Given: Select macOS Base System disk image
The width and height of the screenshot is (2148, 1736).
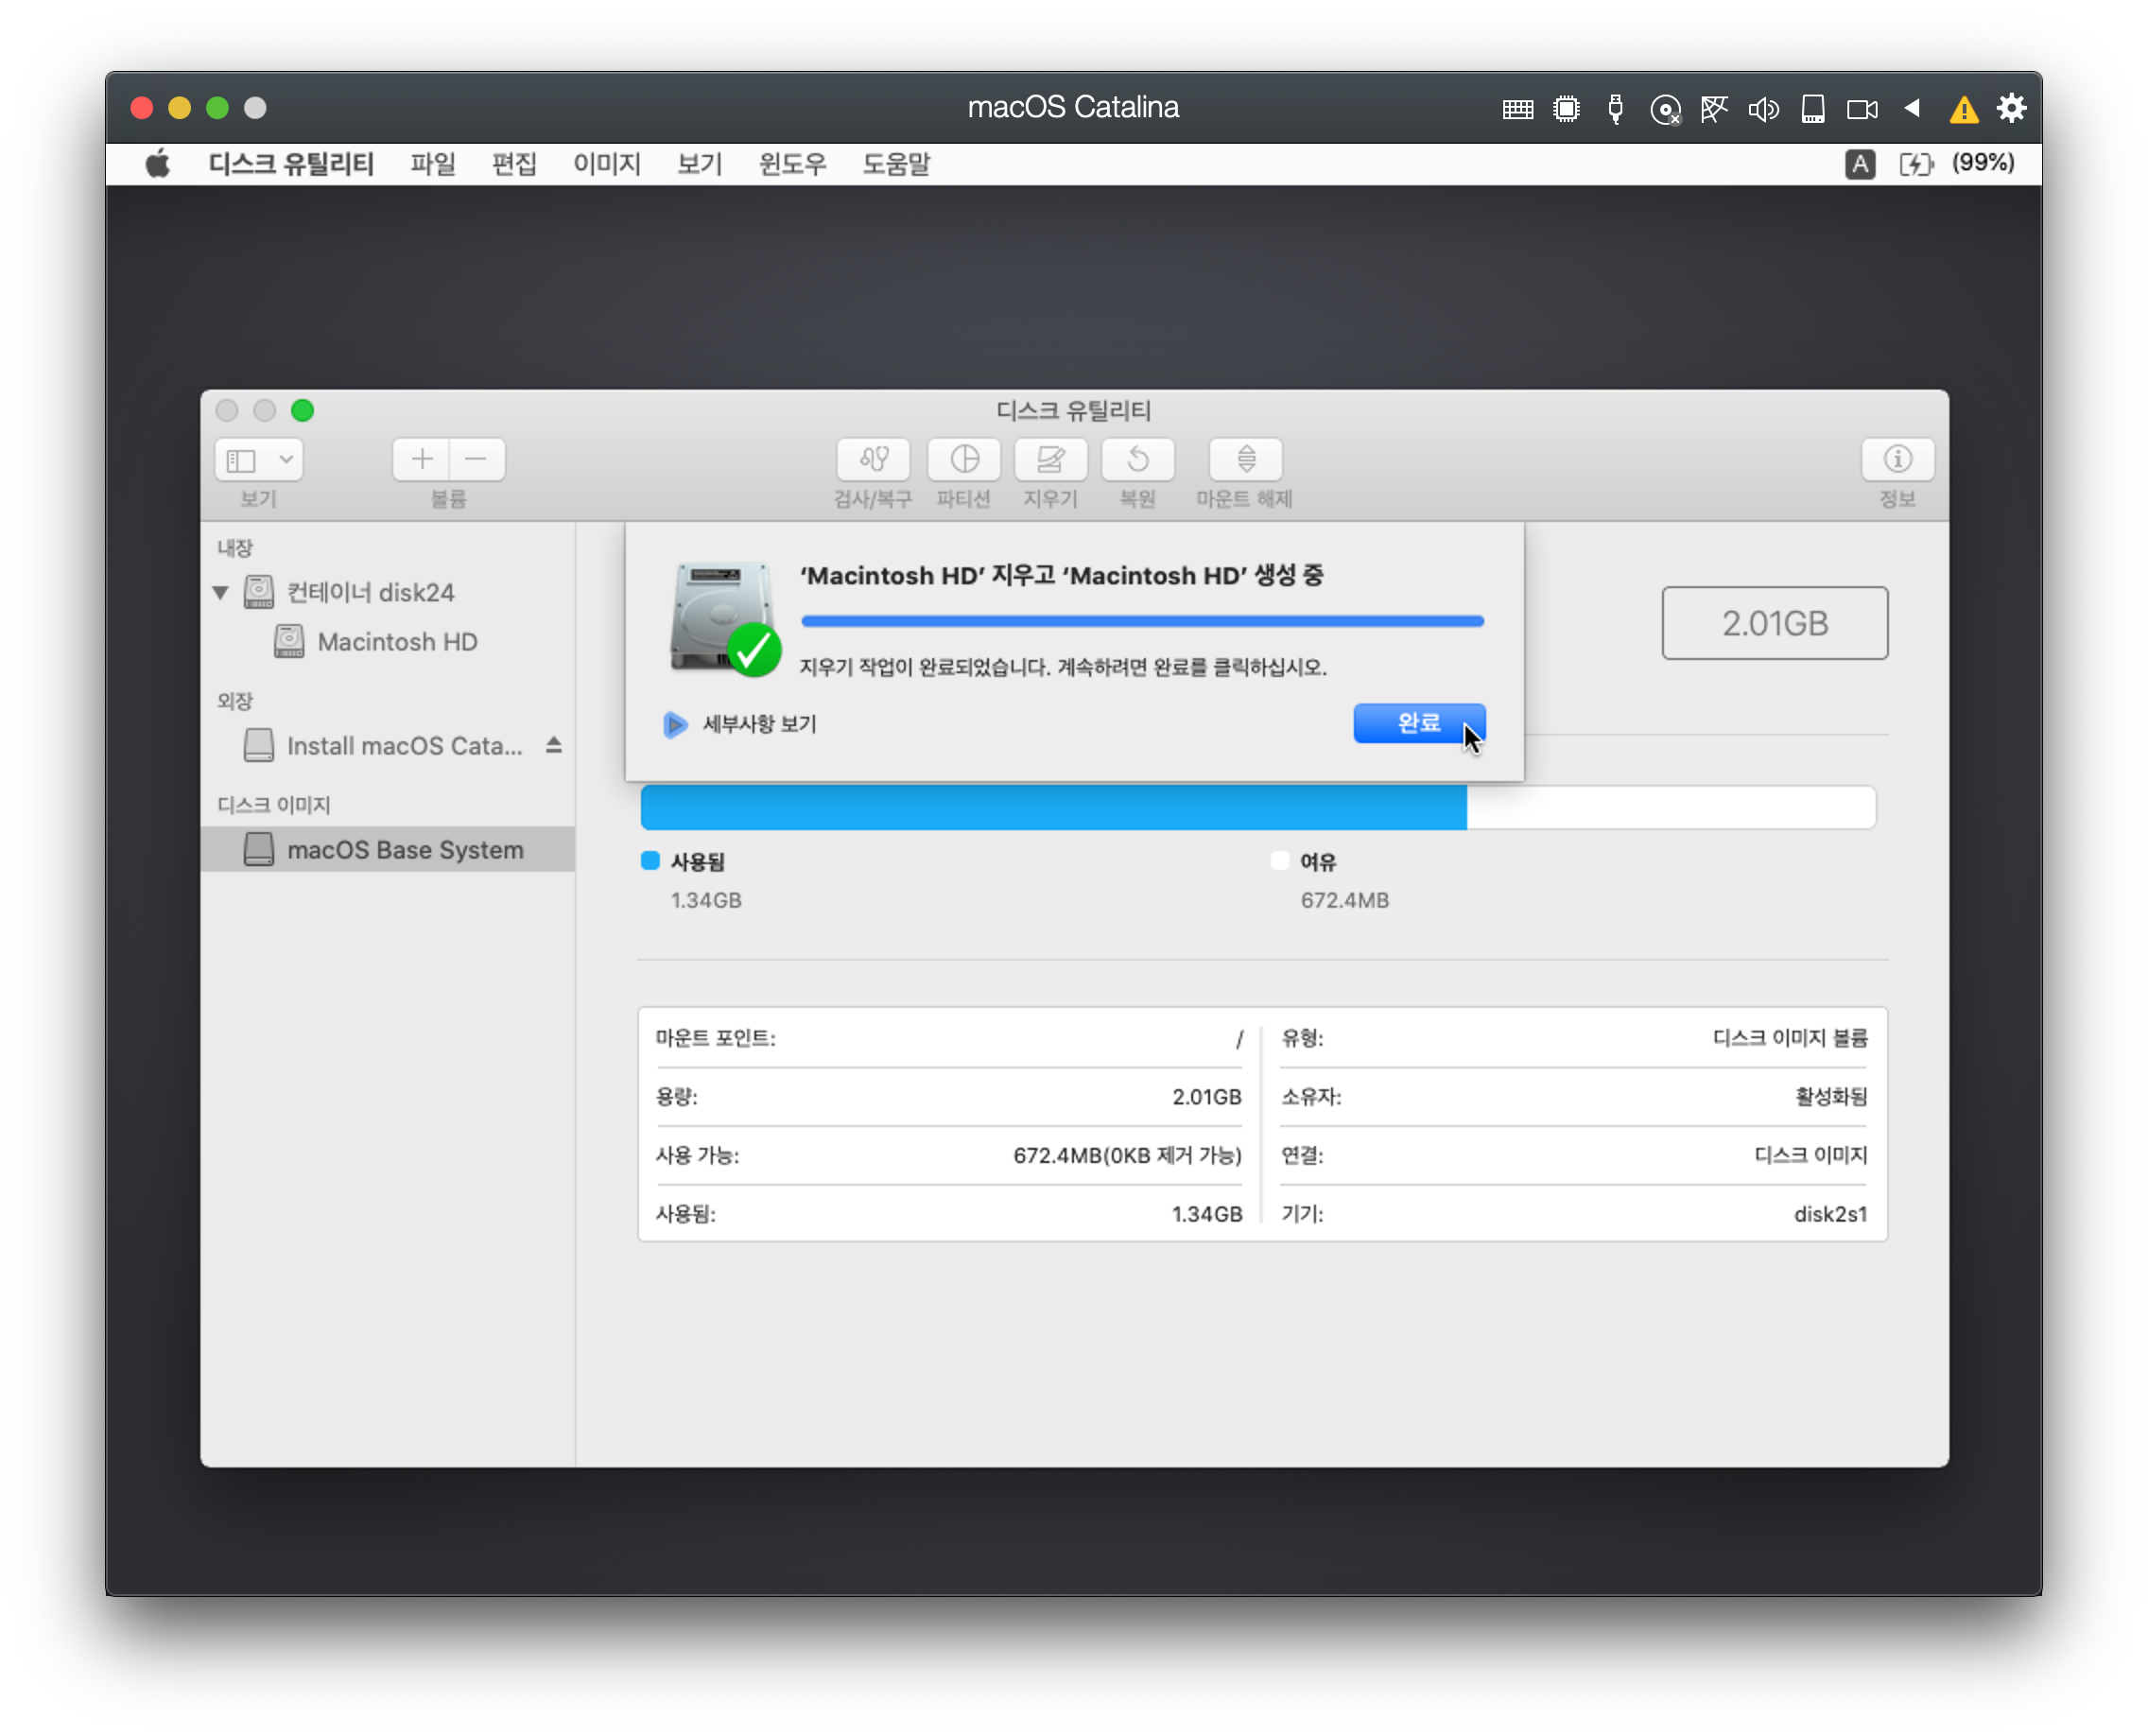Looking at the screenshot, I should pyautogui.click(x=387, y=850).
